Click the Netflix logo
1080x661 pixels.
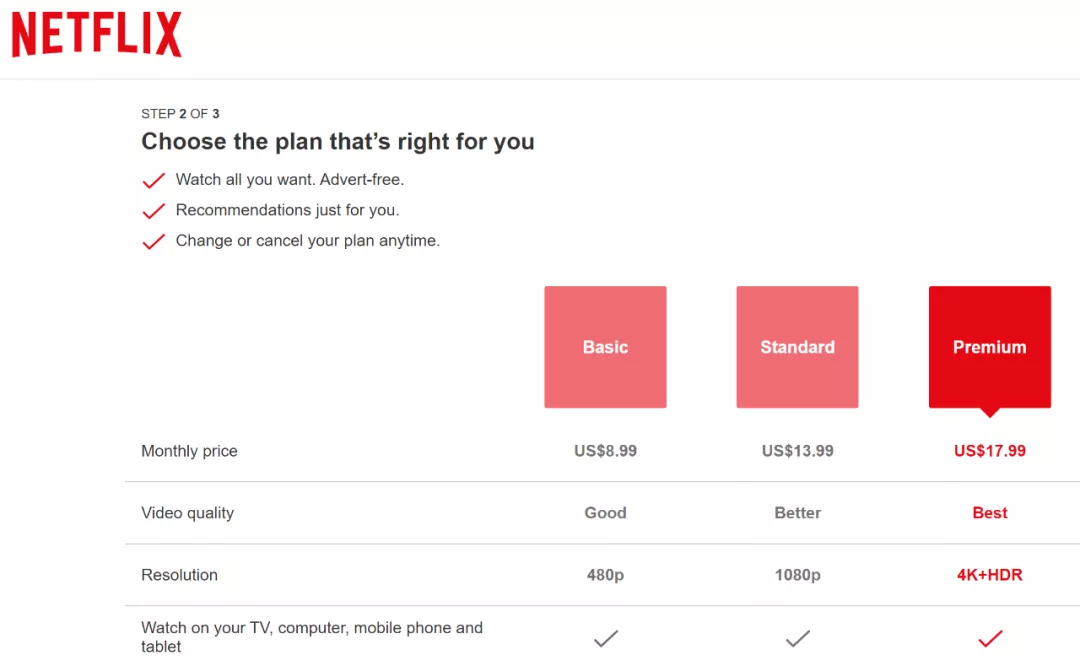point(96,35)
